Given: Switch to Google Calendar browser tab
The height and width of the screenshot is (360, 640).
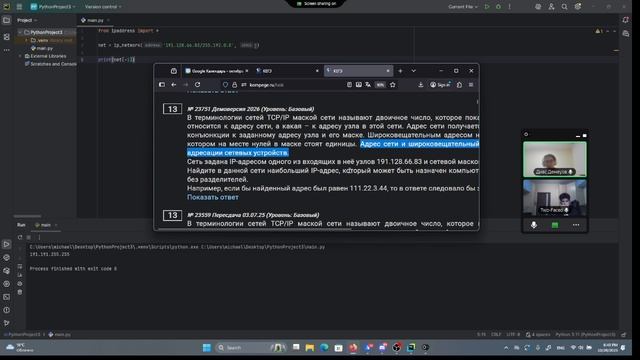Looking at the screenshot, I should 216,71.
